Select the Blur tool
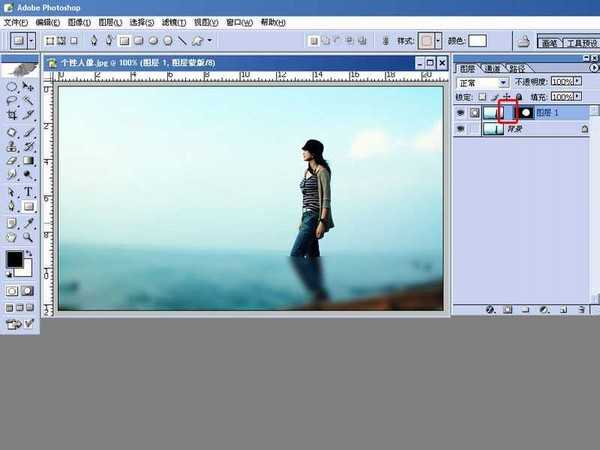This screenshot has width=600, height=450. pyautogui.click(x=11, y=174)
